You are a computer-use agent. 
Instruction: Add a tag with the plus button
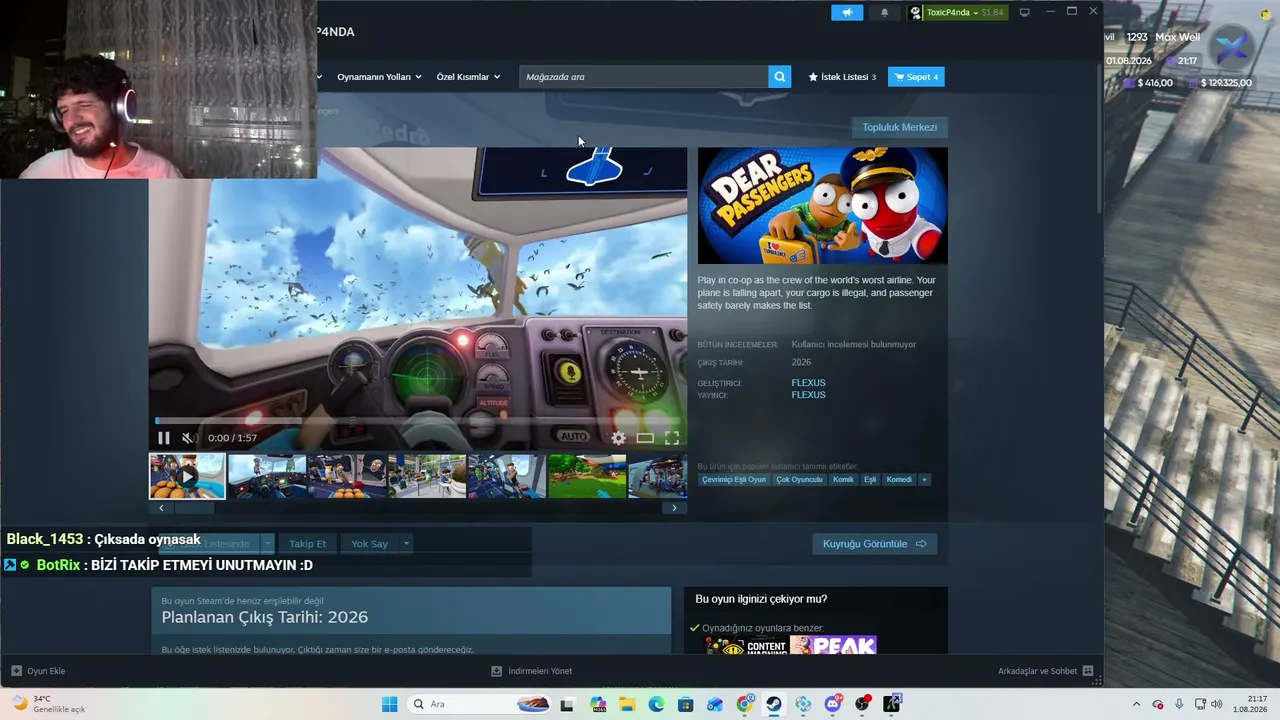click(924, 480)
